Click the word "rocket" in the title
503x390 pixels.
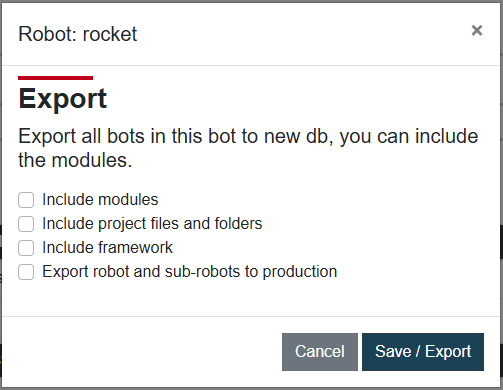pos(110,34)
